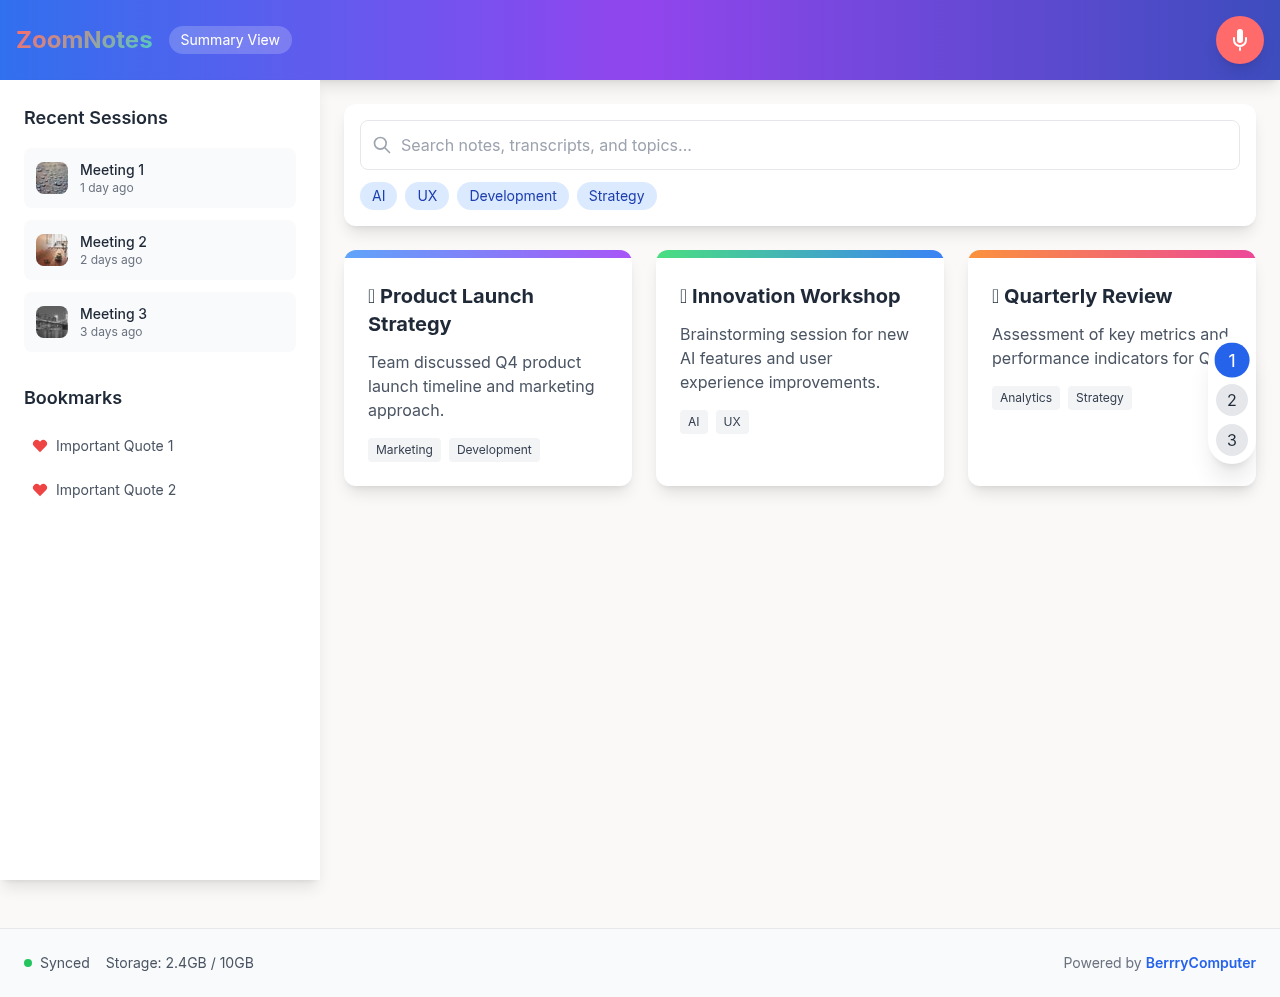
Task: Toggle the Strategy filter chip
Action: click(x=616, y=196)
